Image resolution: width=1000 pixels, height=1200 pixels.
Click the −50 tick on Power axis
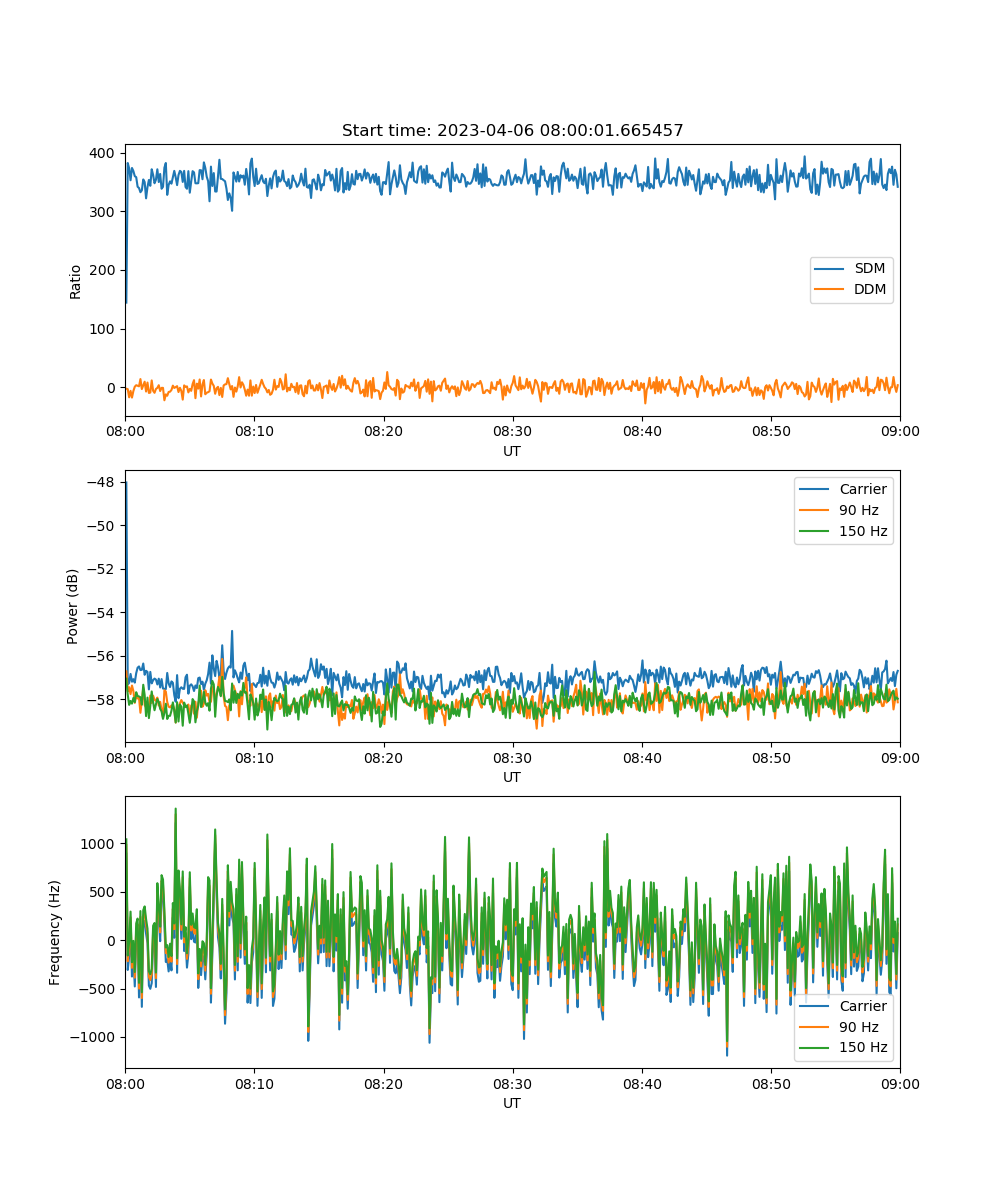tap(103, 525)
